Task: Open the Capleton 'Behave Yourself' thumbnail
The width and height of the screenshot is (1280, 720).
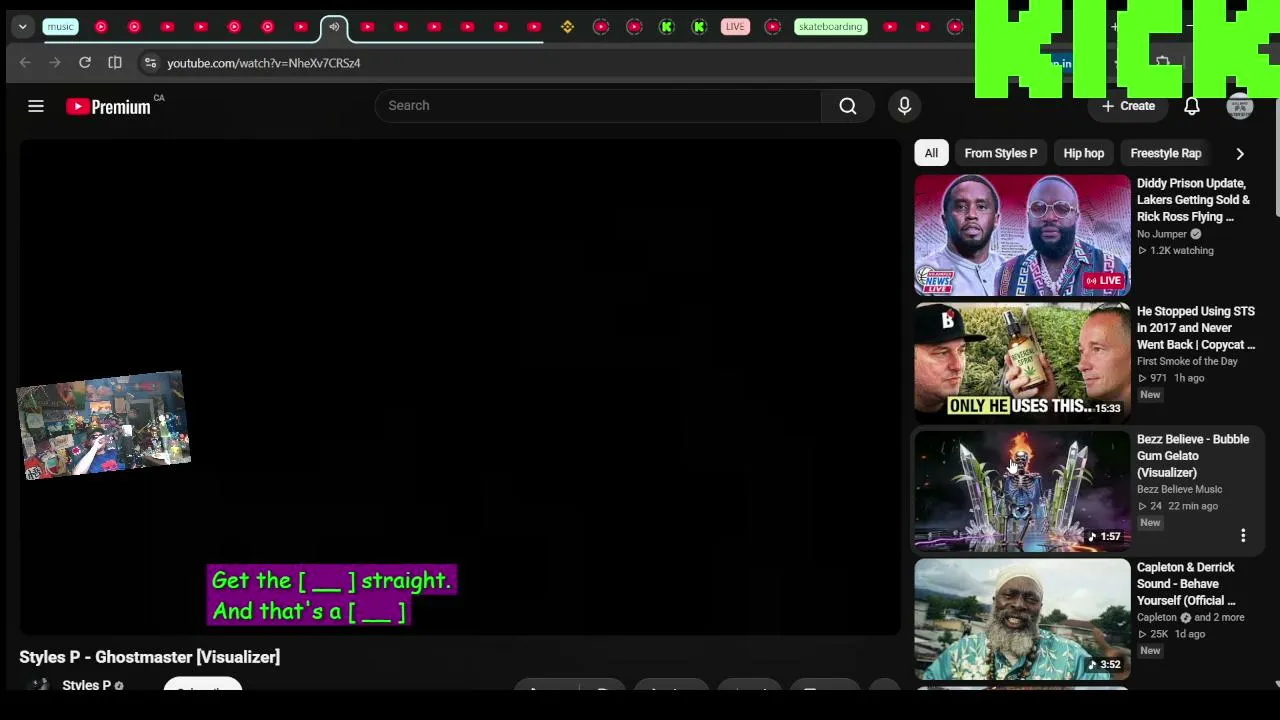Action: pyautogui.click(x=1022, y=620)
